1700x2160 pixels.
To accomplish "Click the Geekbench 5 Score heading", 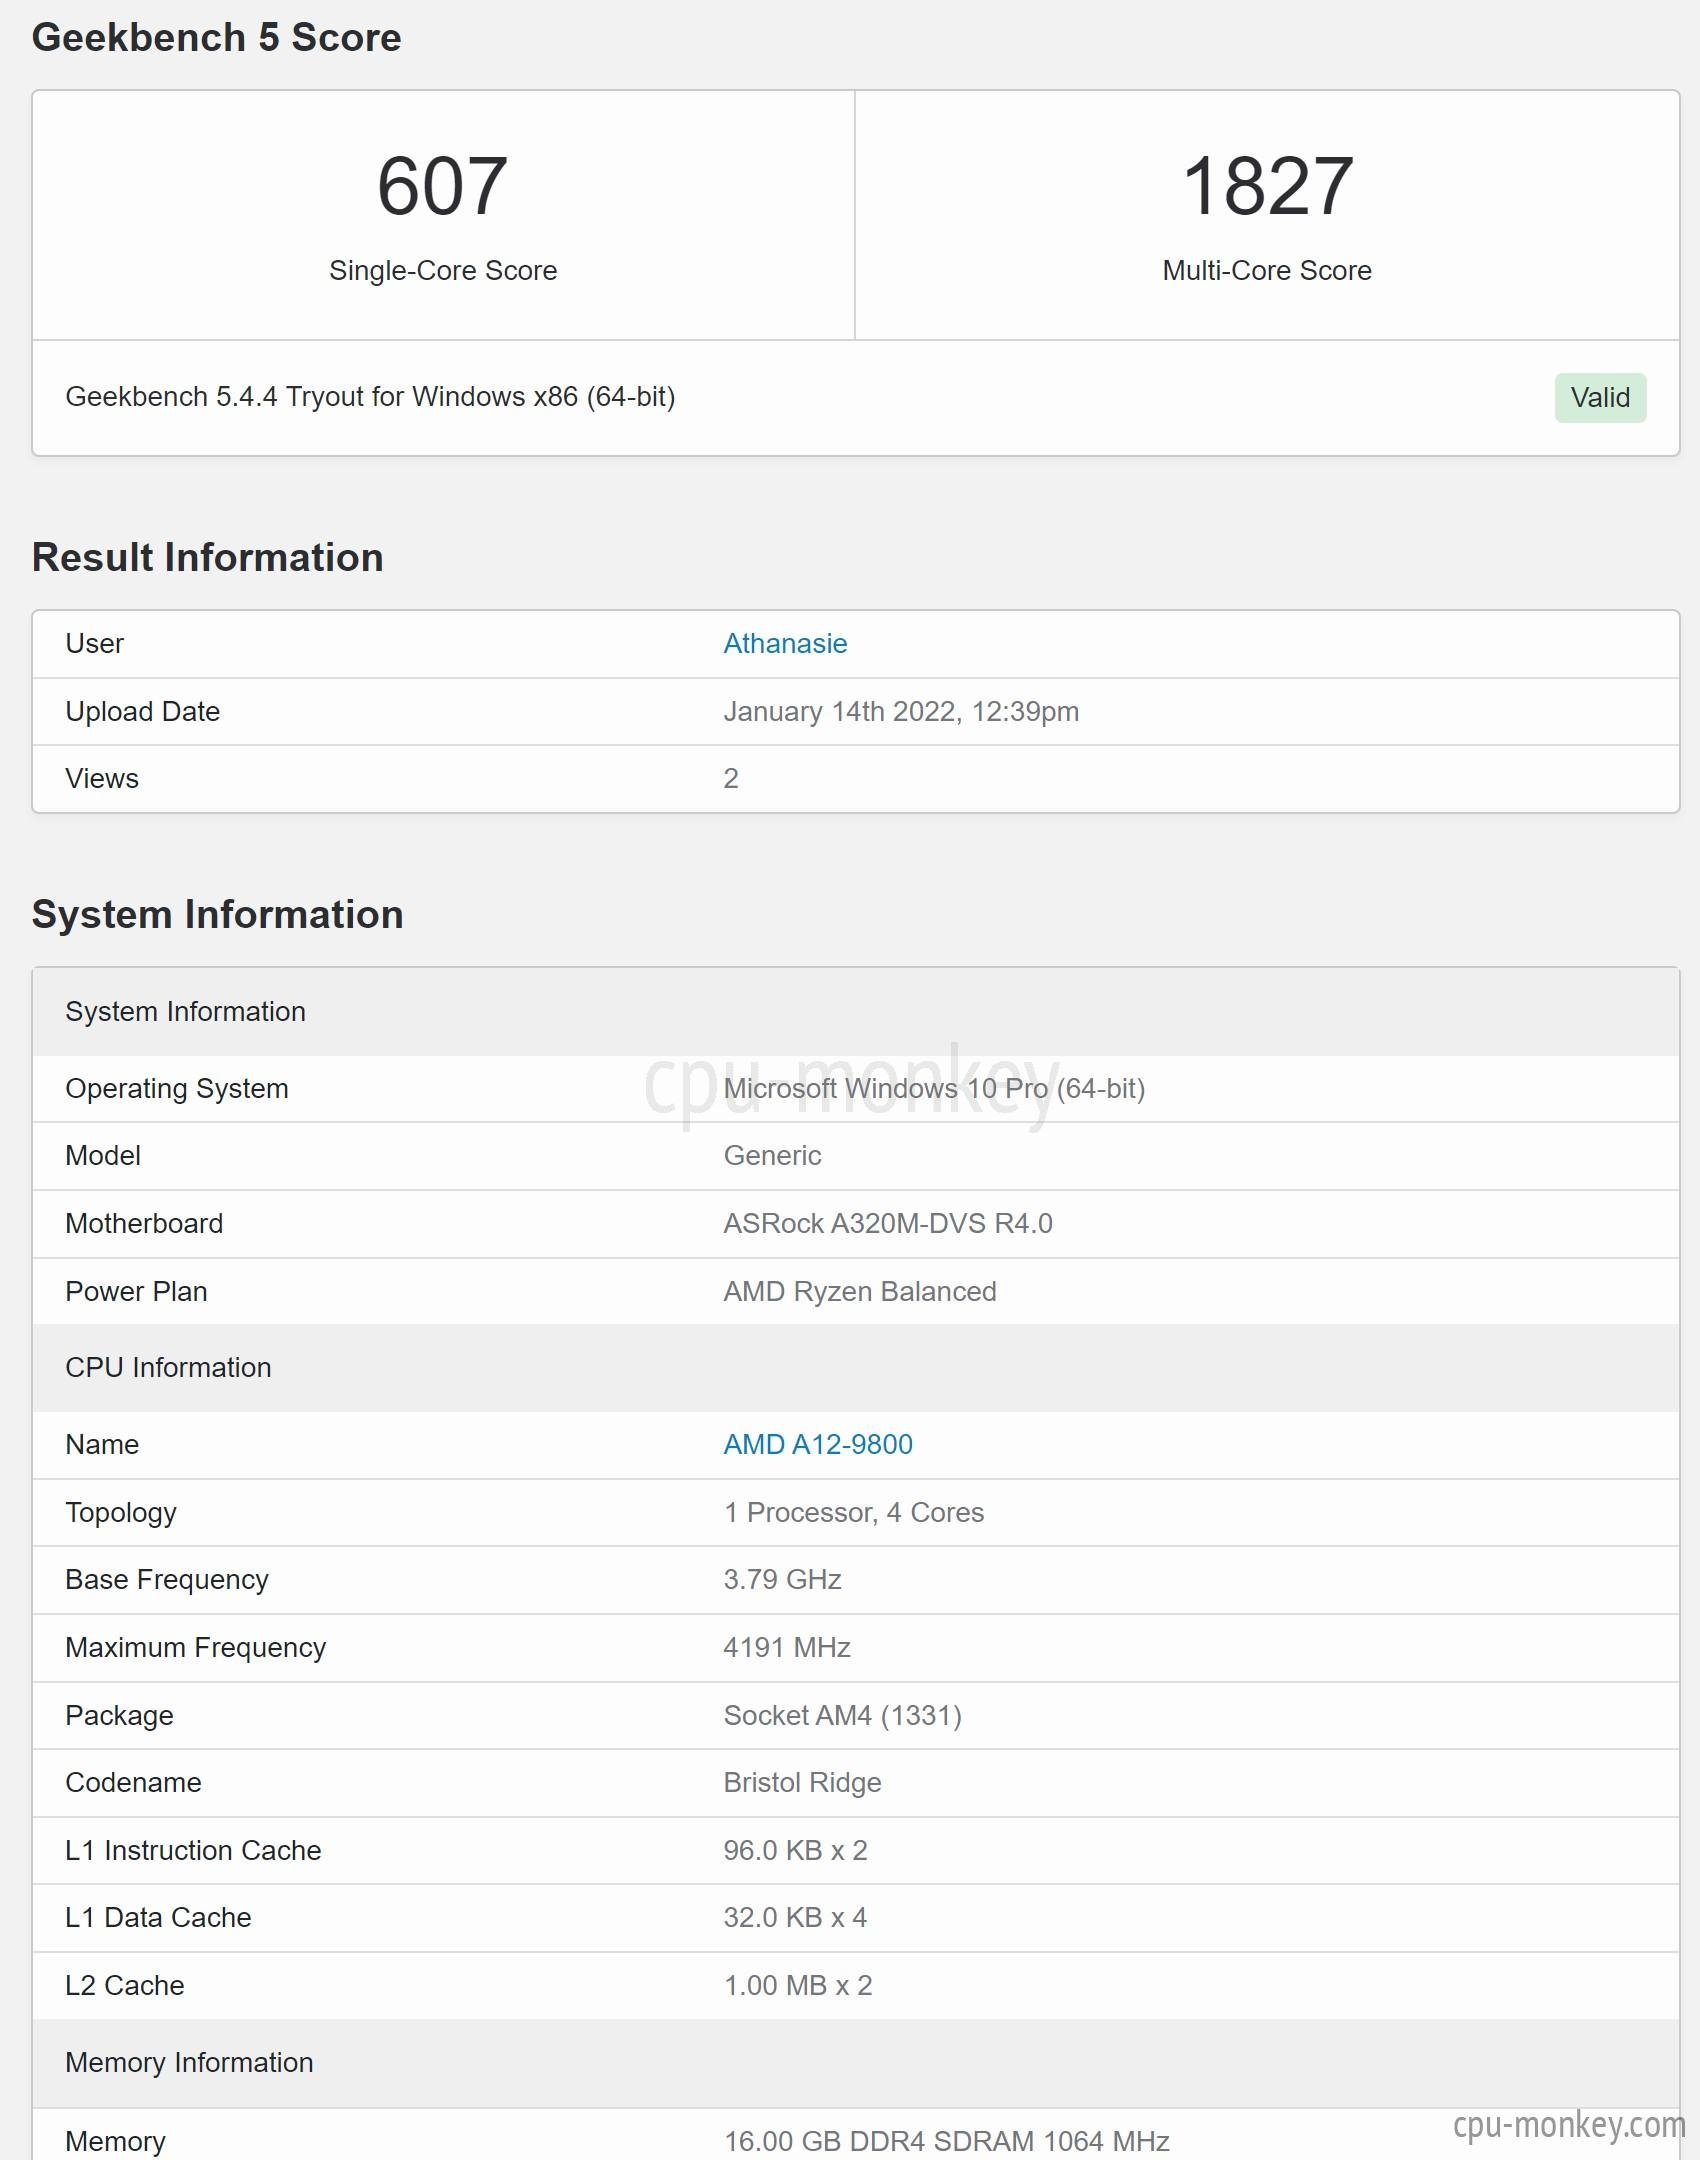I will pyautogui.click(x=216, y=38).
